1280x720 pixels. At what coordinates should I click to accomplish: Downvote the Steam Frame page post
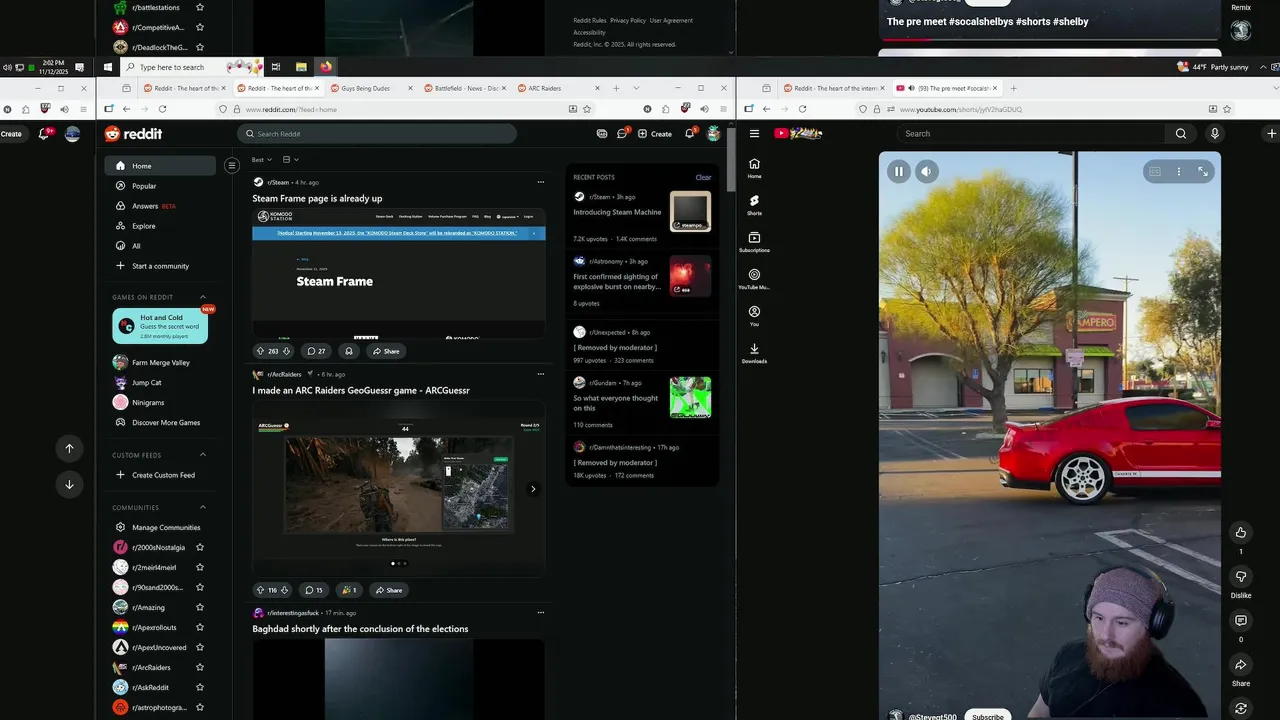tap(286, 351)
